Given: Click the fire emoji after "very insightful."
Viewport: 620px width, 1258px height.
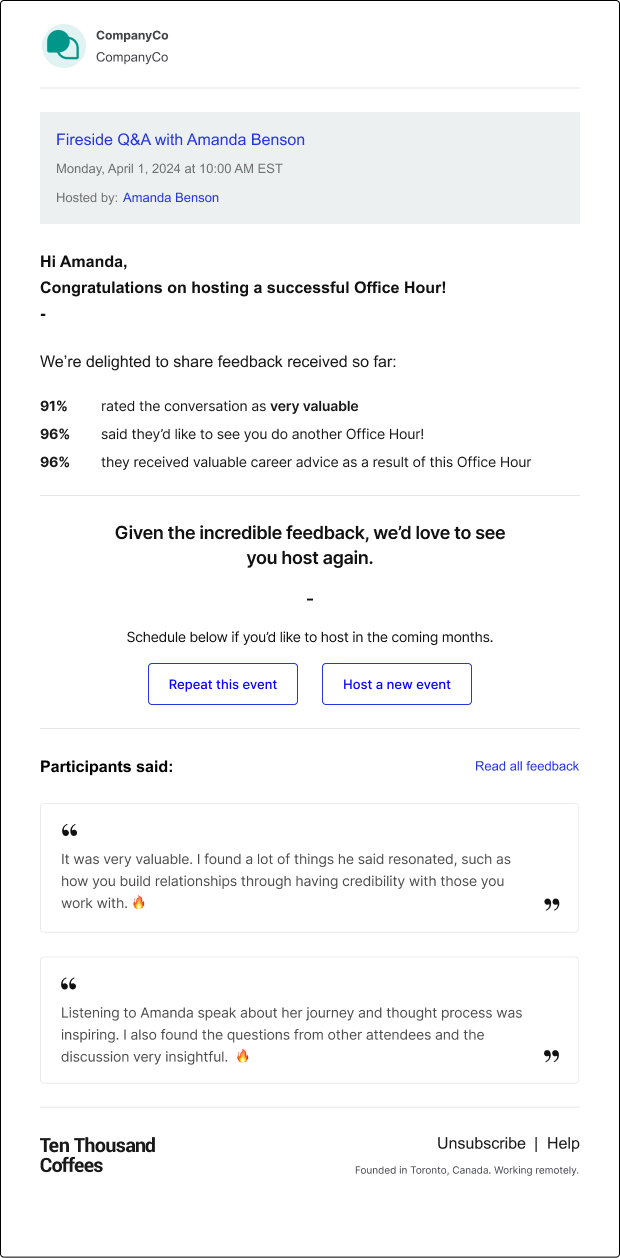Looking at the screenshot, I should point(242,1056).
